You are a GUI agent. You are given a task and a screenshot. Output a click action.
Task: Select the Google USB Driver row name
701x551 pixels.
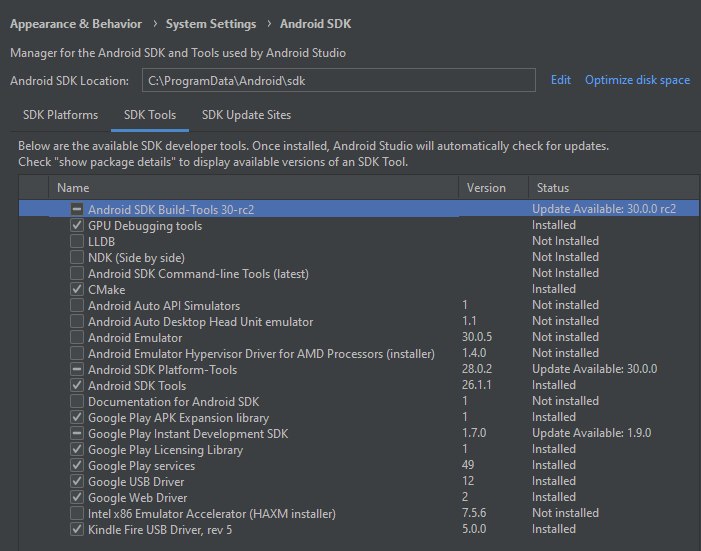pos(136,482)
